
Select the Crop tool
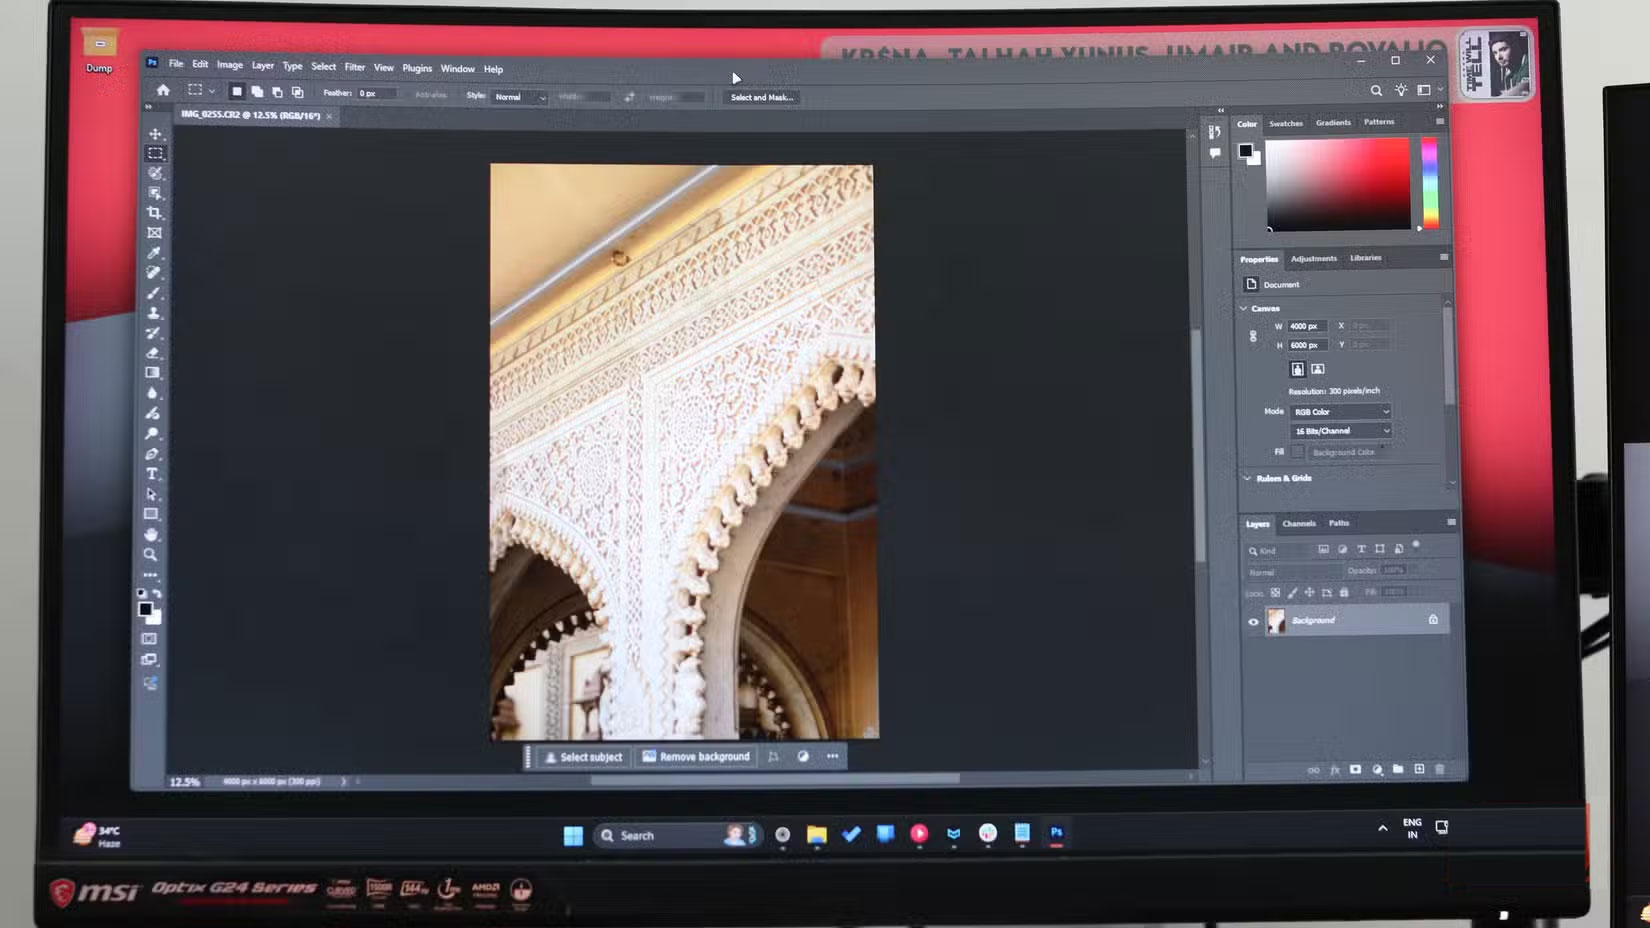click(x=154, y=212)
